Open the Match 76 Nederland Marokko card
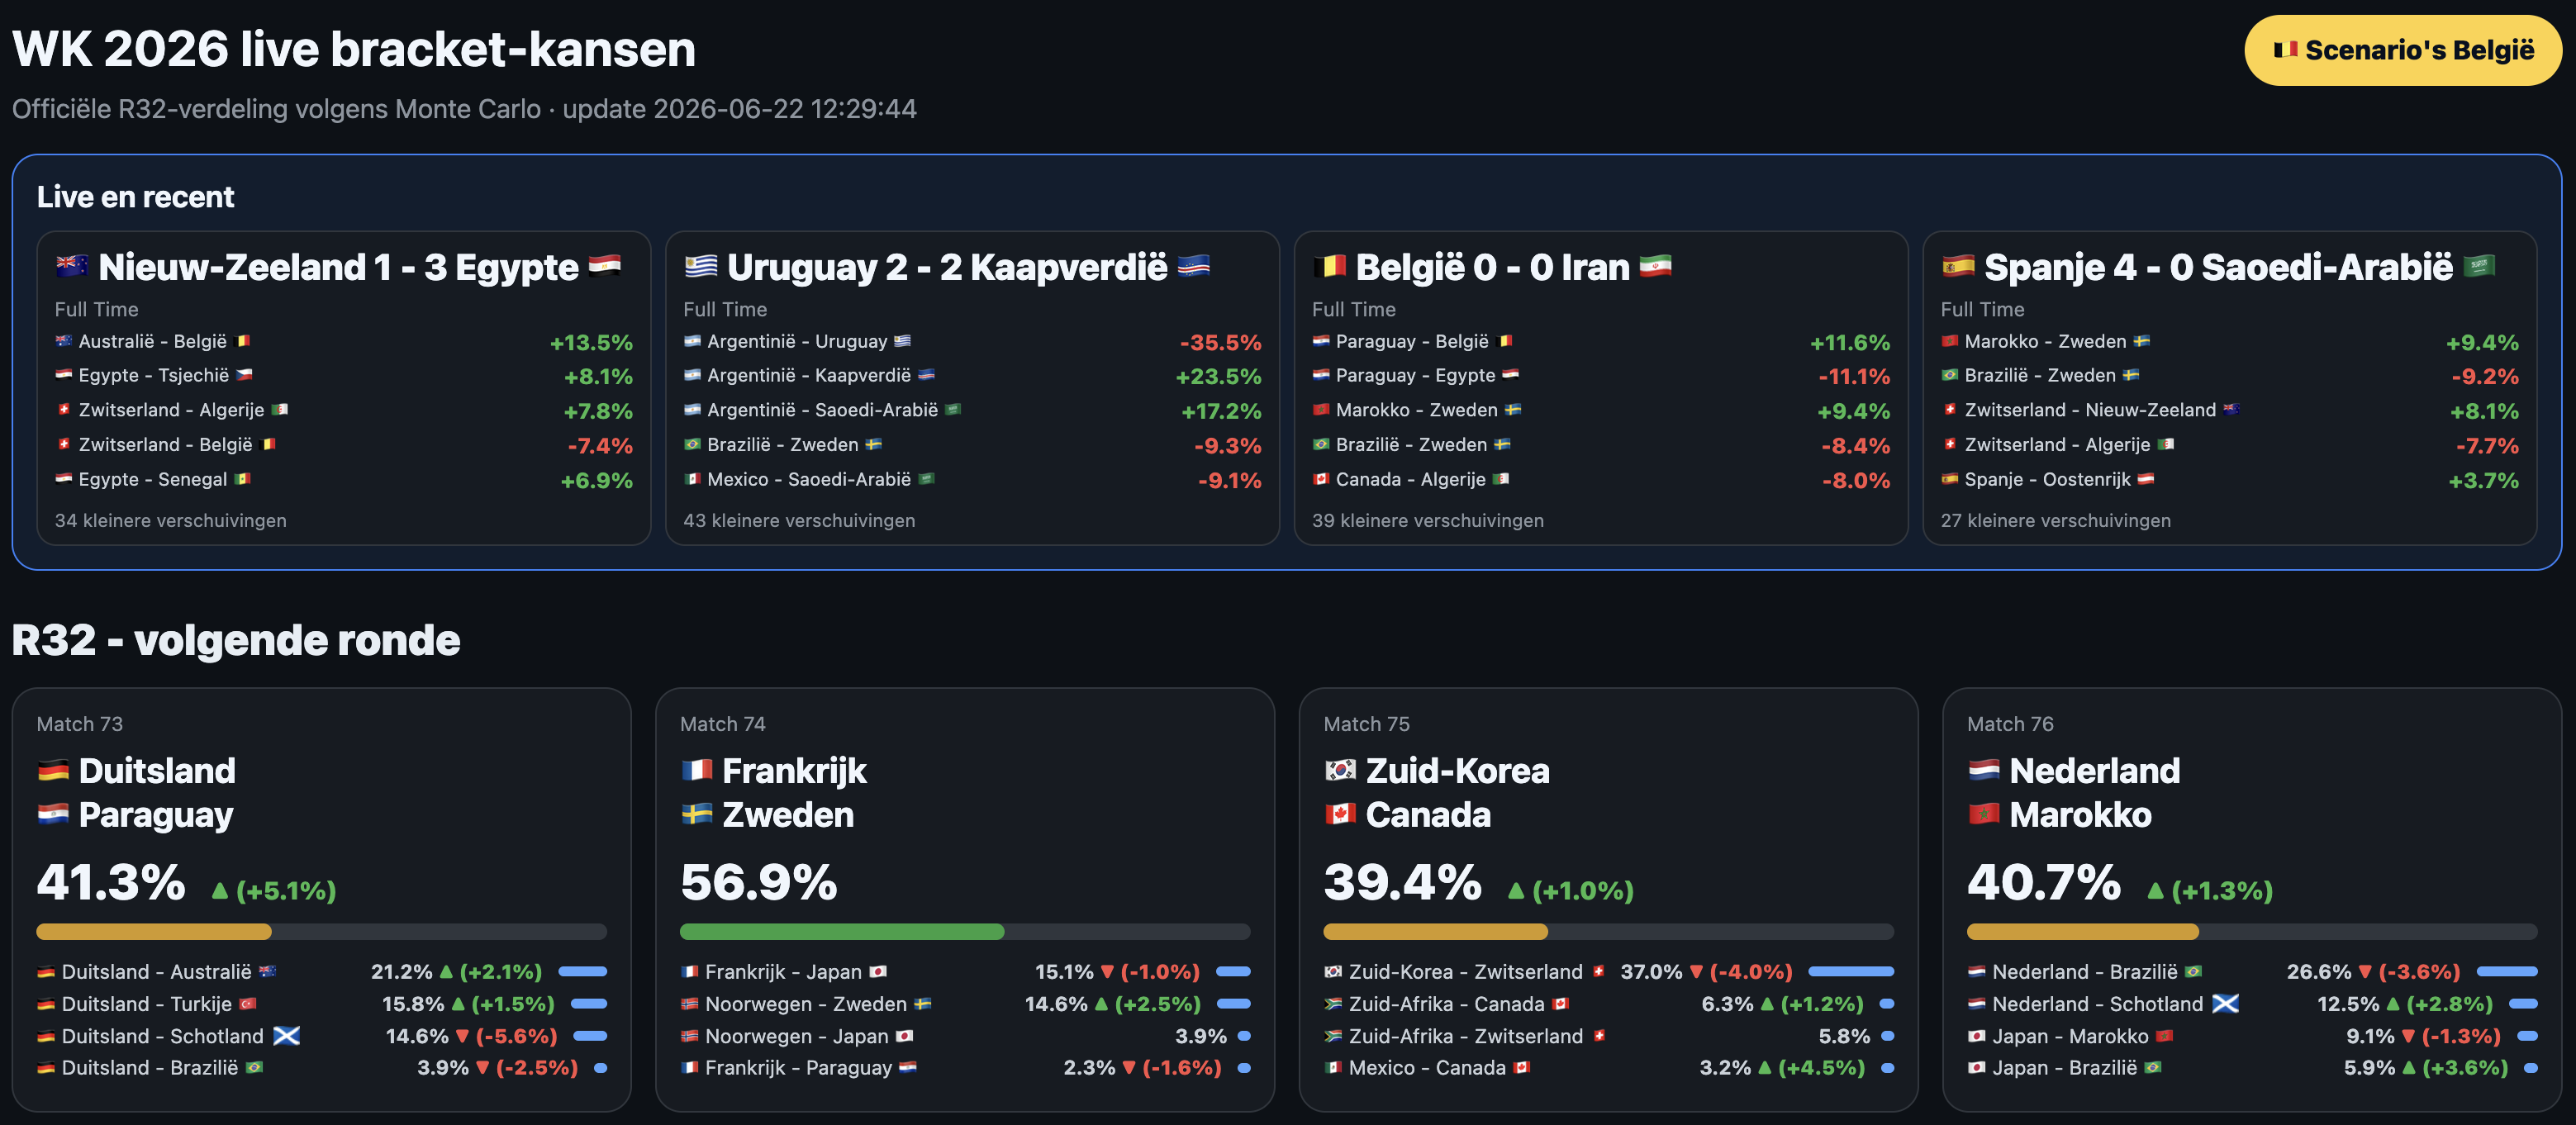The image size is (2576, 1125). click(x=2252, y=899)
